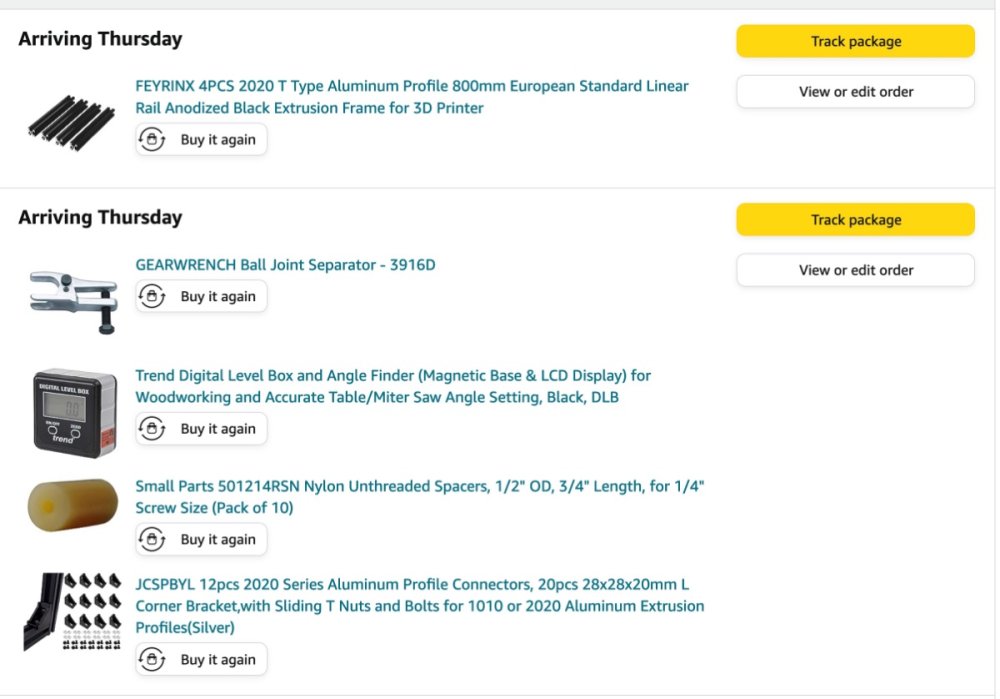Open the JCSPBYL corner brackets image
Image resolution: width=1000 pixels, height=699 pixels.
pos(72,612)
